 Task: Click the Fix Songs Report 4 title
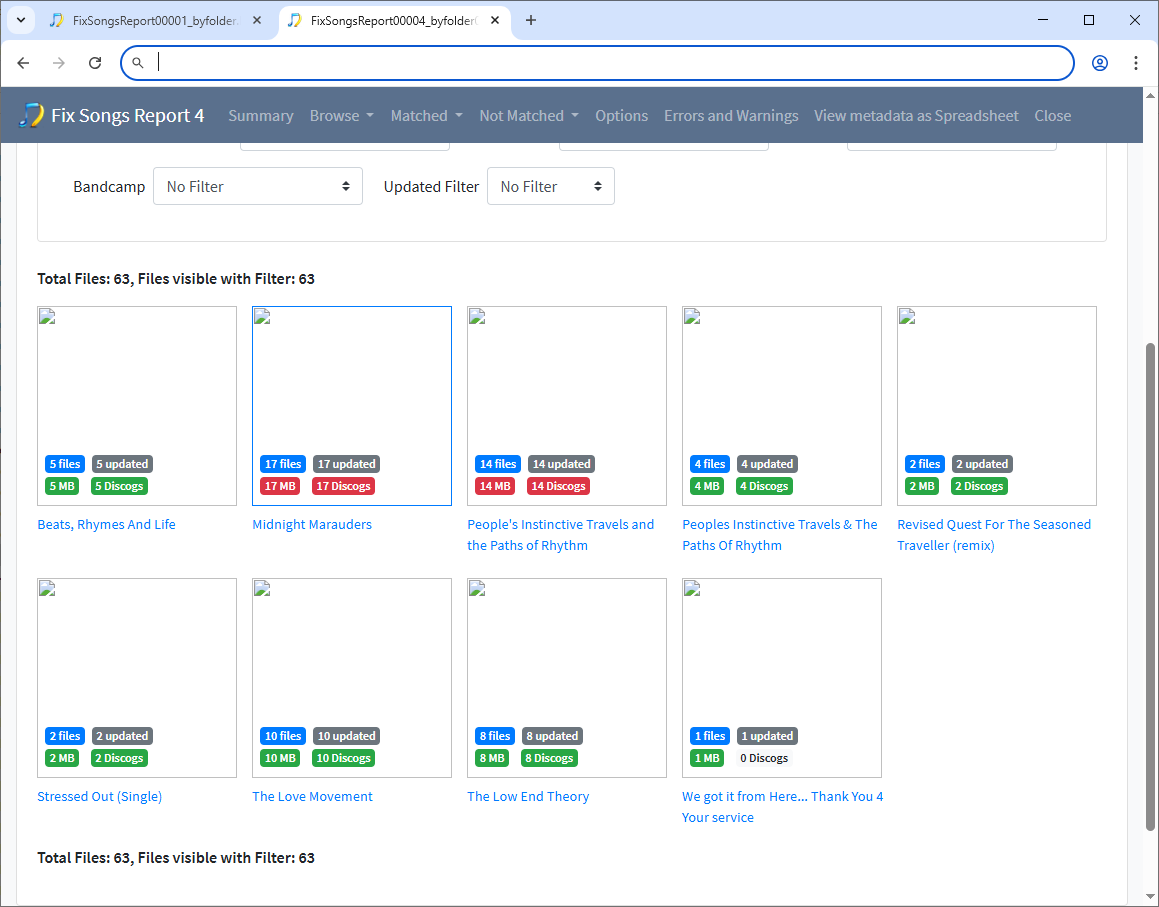[x=127, y=115]
